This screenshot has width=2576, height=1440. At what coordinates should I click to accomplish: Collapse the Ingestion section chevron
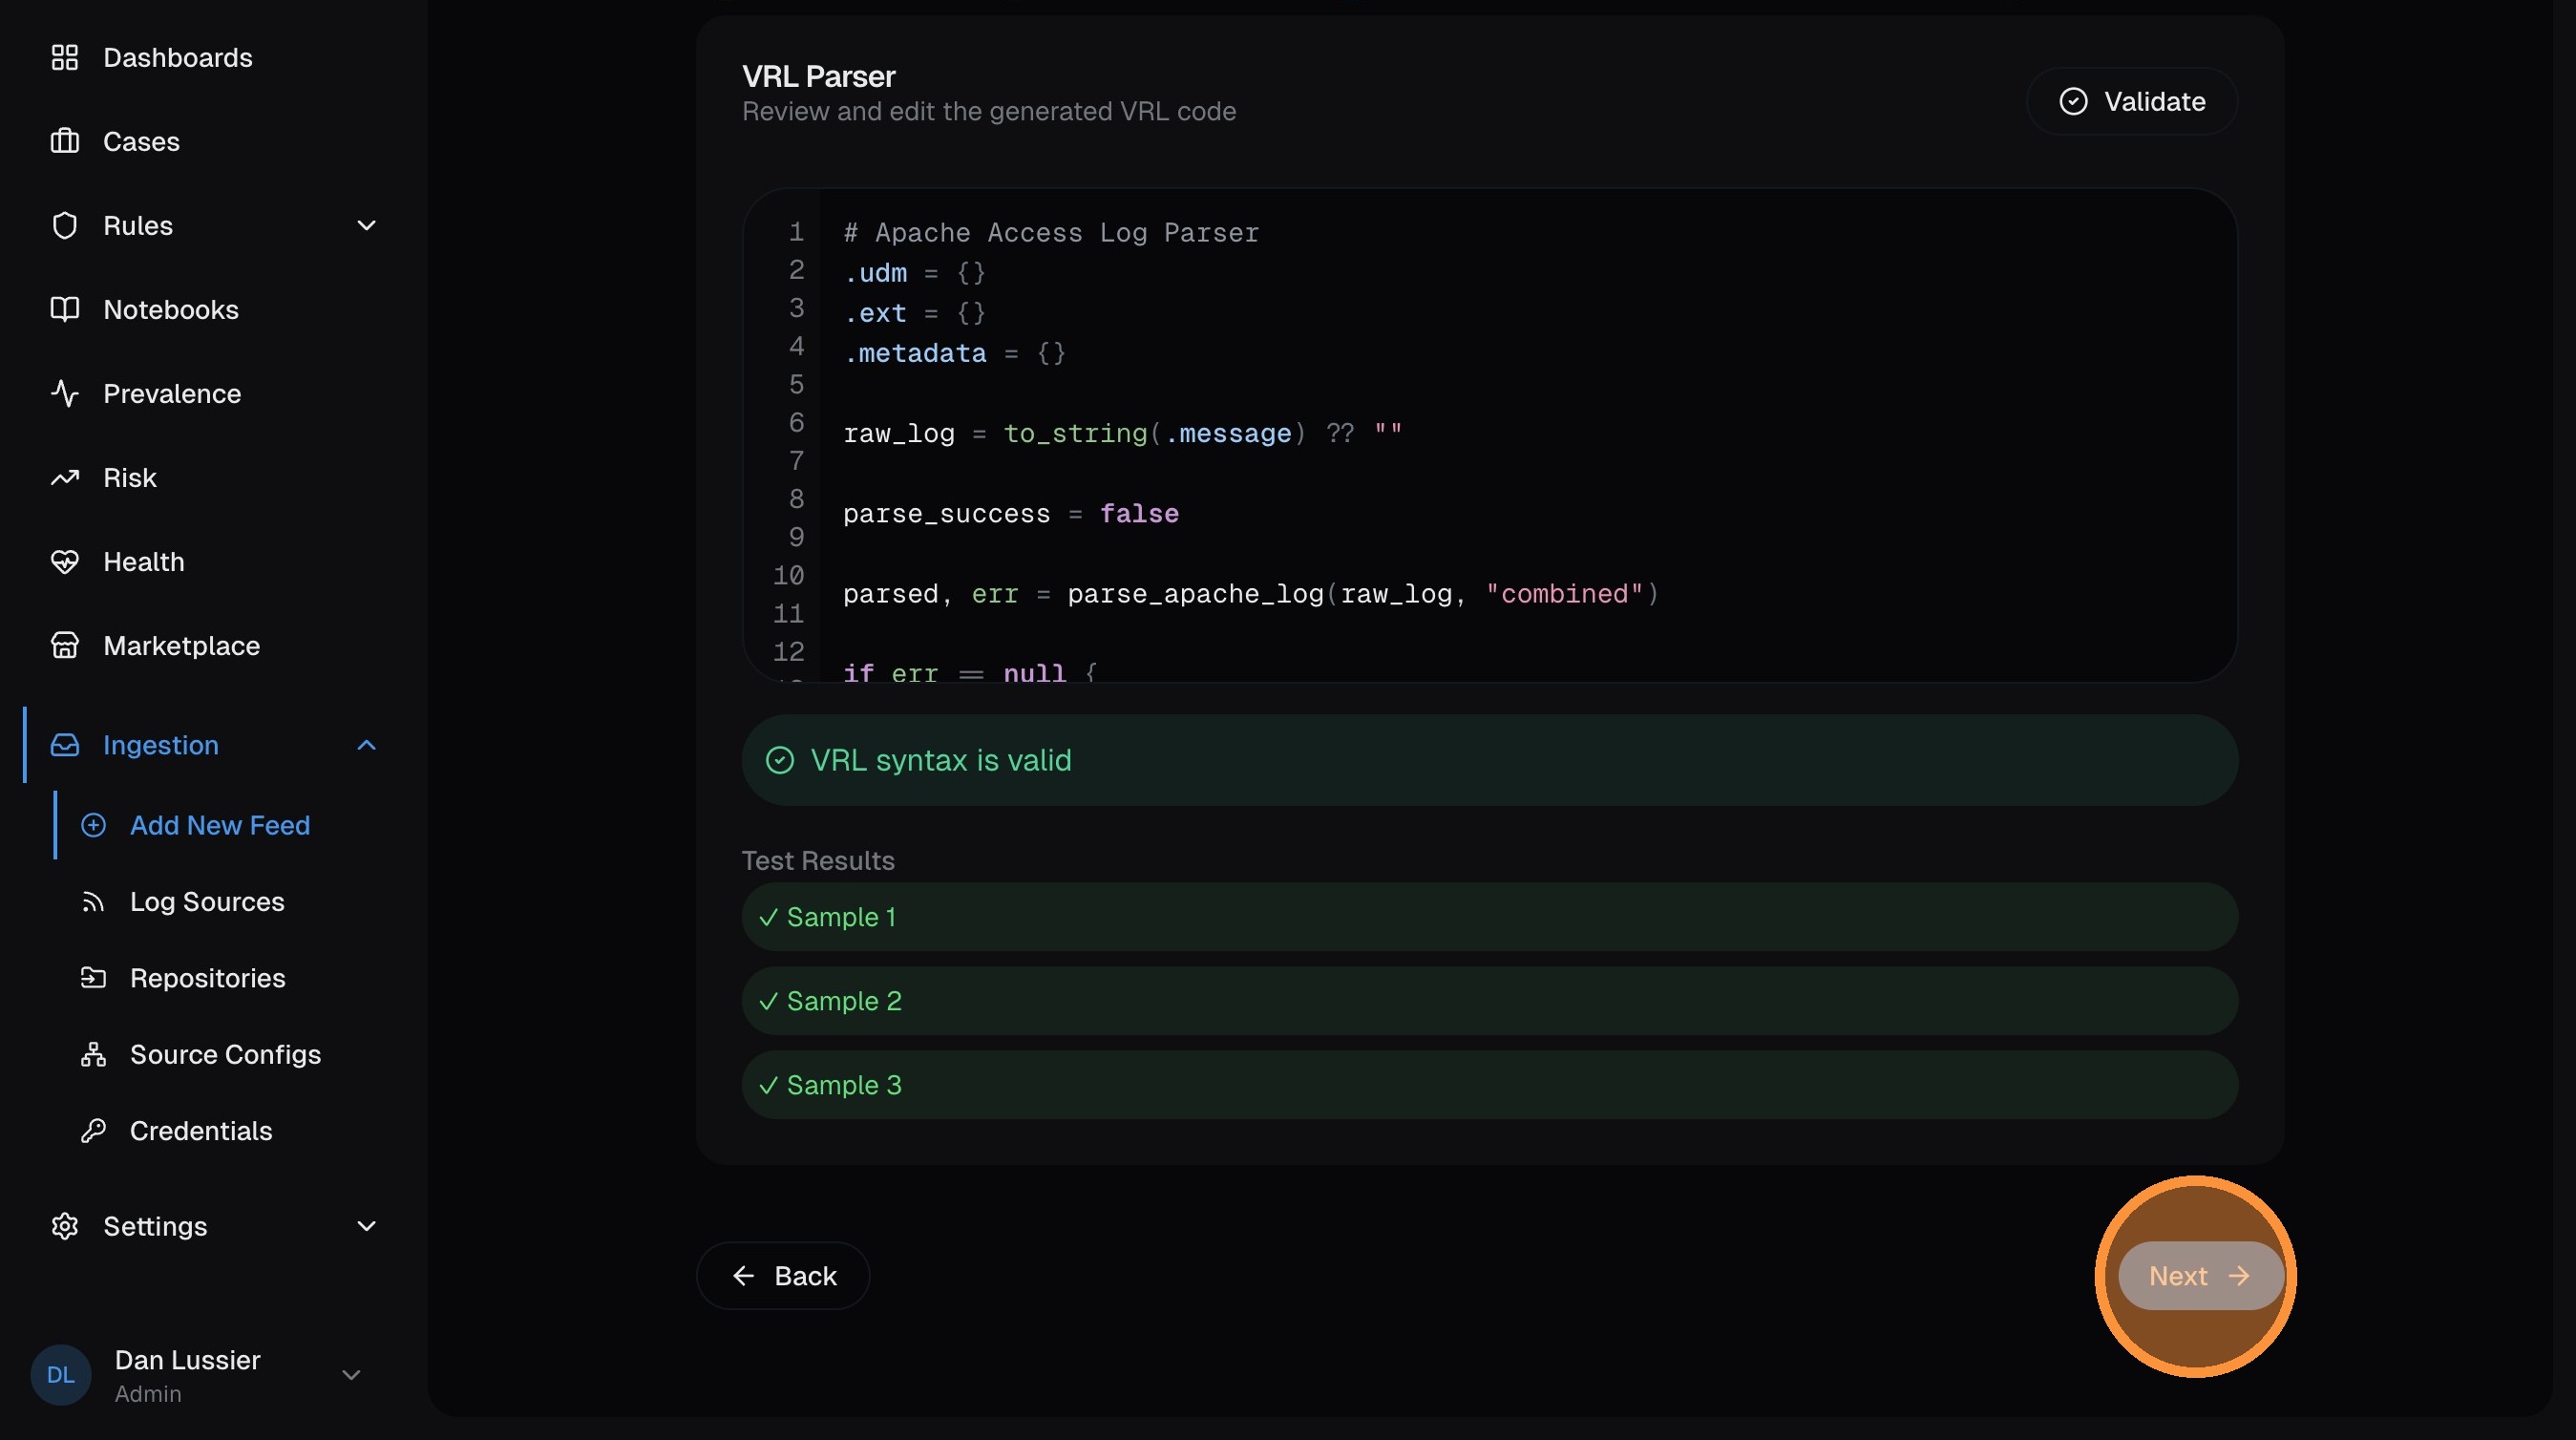click(366, 745)
